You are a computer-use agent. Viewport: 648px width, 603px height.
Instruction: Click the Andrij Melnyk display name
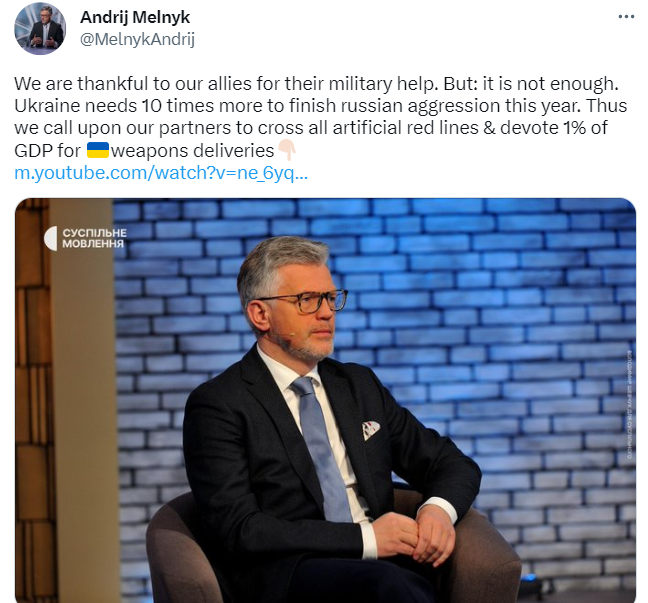coord(135,17)
